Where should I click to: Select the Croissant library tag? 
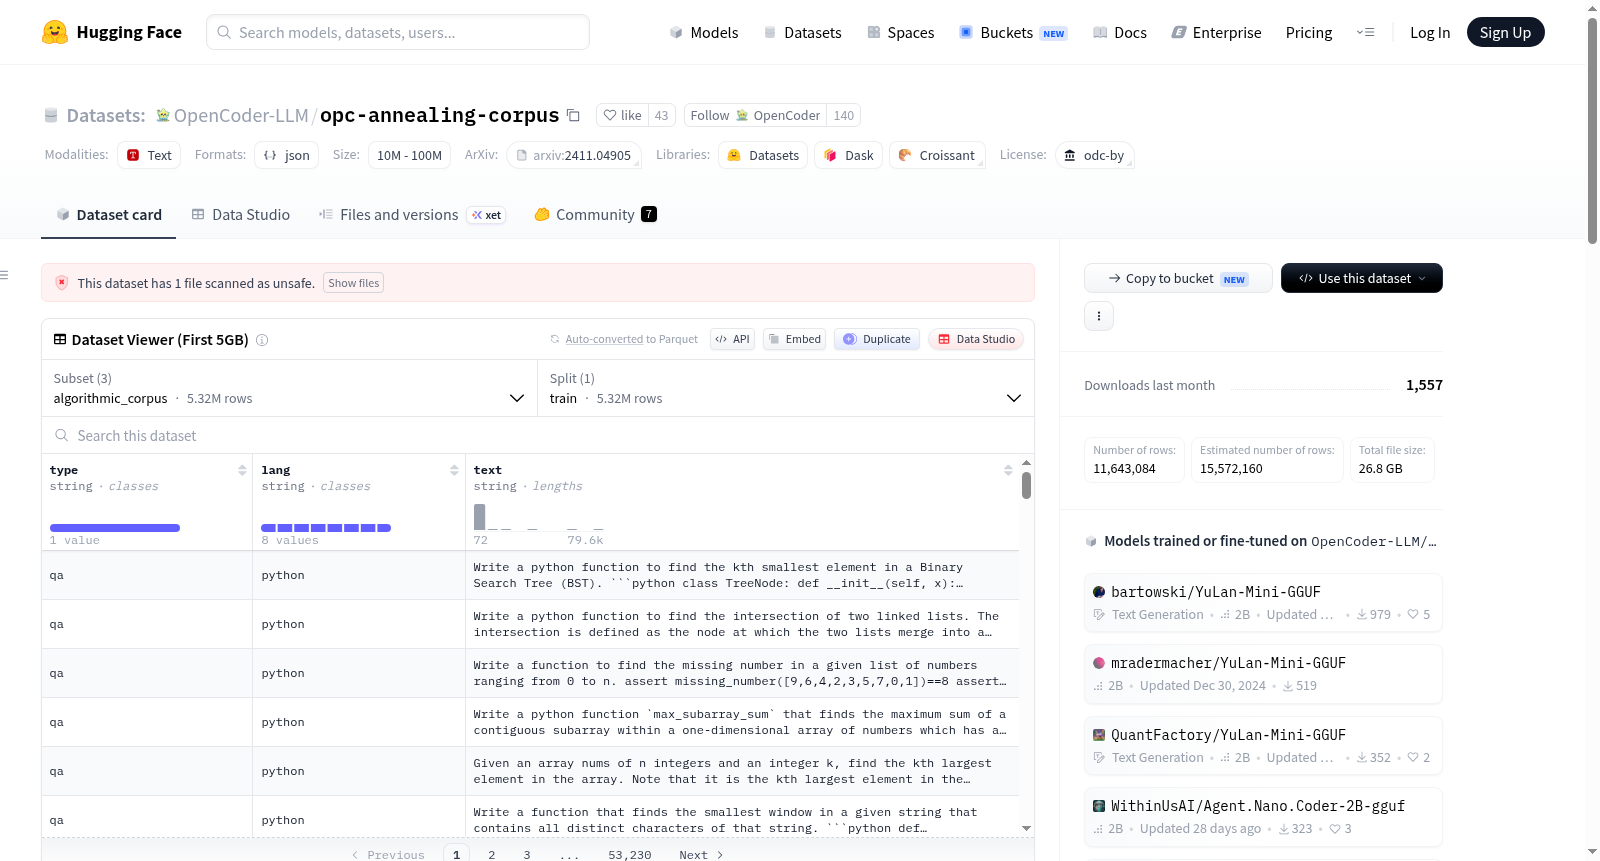[x=937, y=155]
